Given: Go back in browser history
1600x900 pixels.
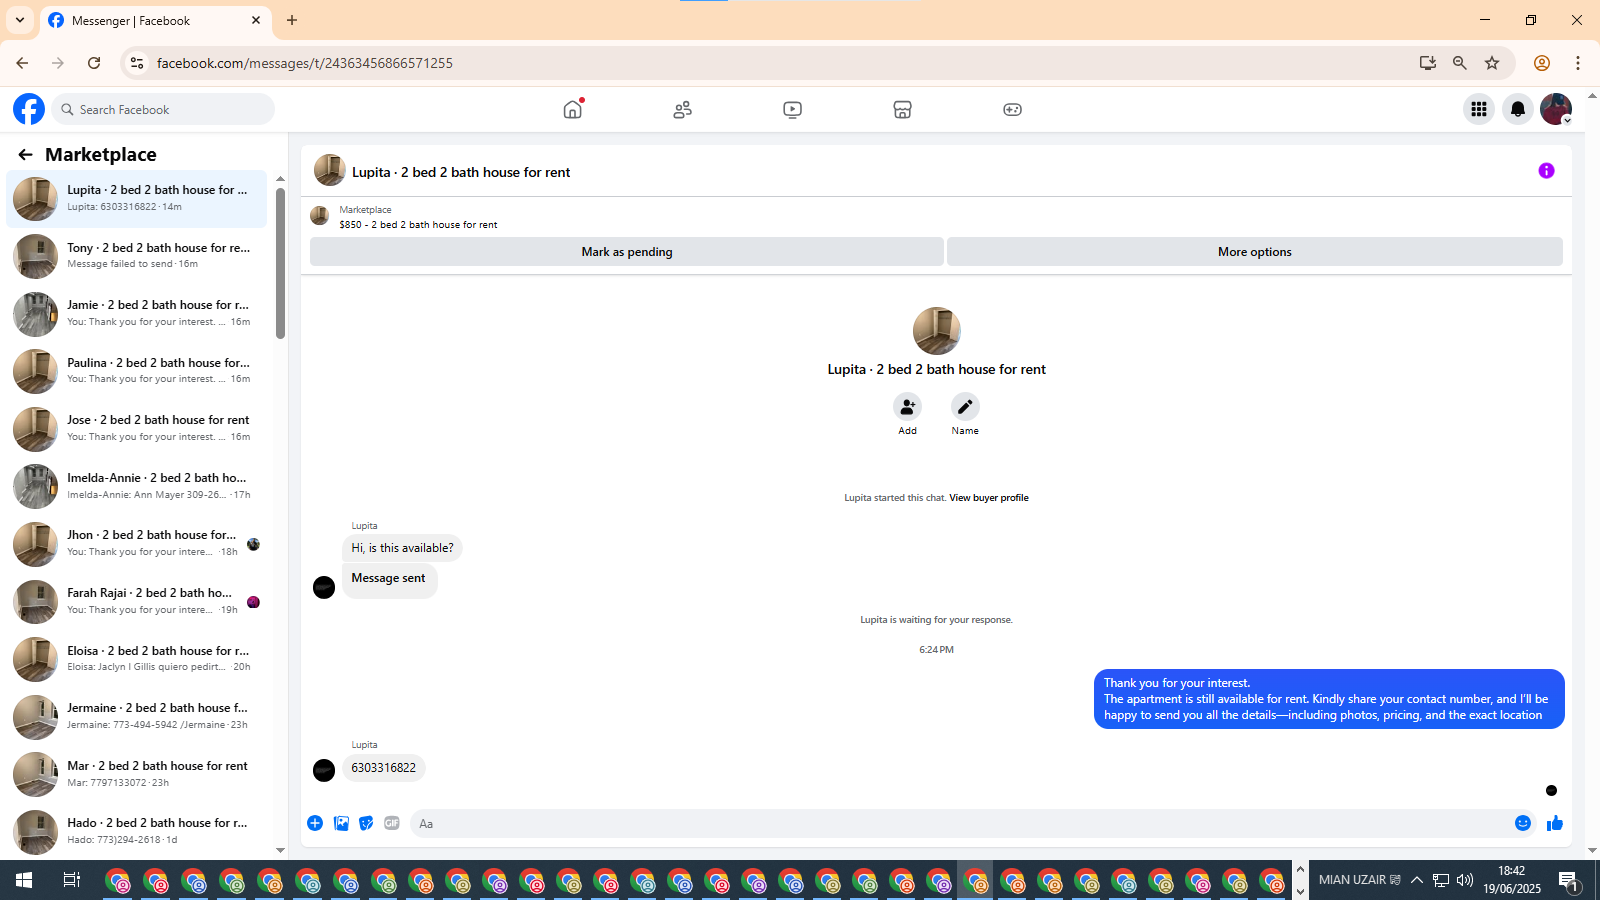Looking at the screenshot, I should click(22, 63).
